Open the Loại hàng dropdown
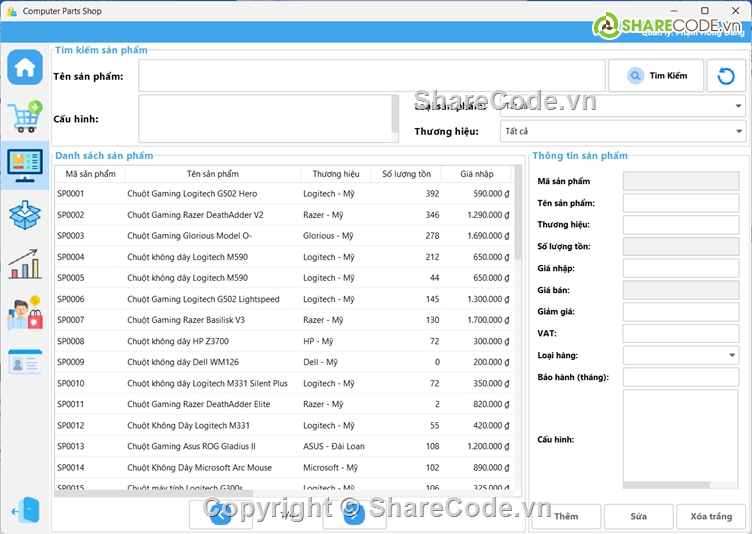752x534 pixels. [x=681, y=356]
